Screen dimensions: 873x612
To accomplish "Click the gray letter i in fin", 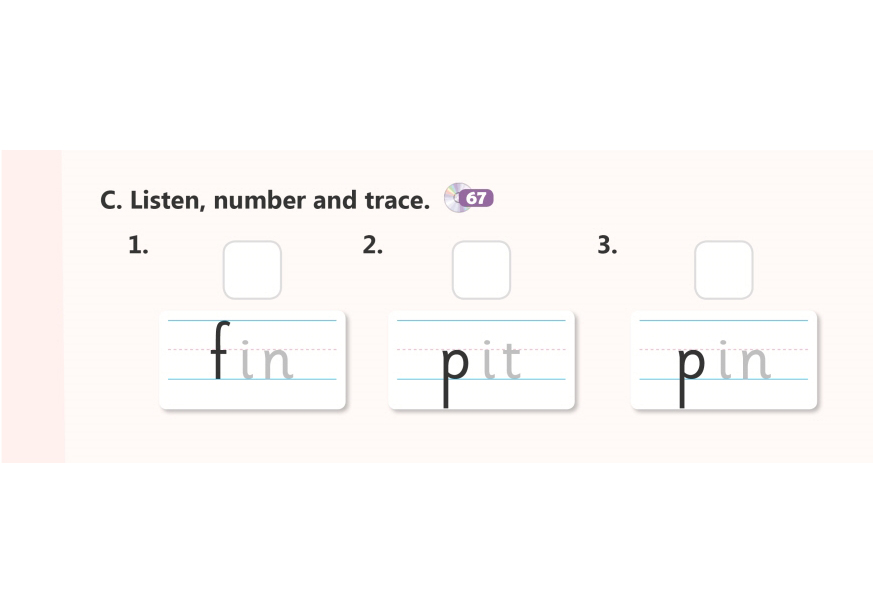I will coord(248,360).
